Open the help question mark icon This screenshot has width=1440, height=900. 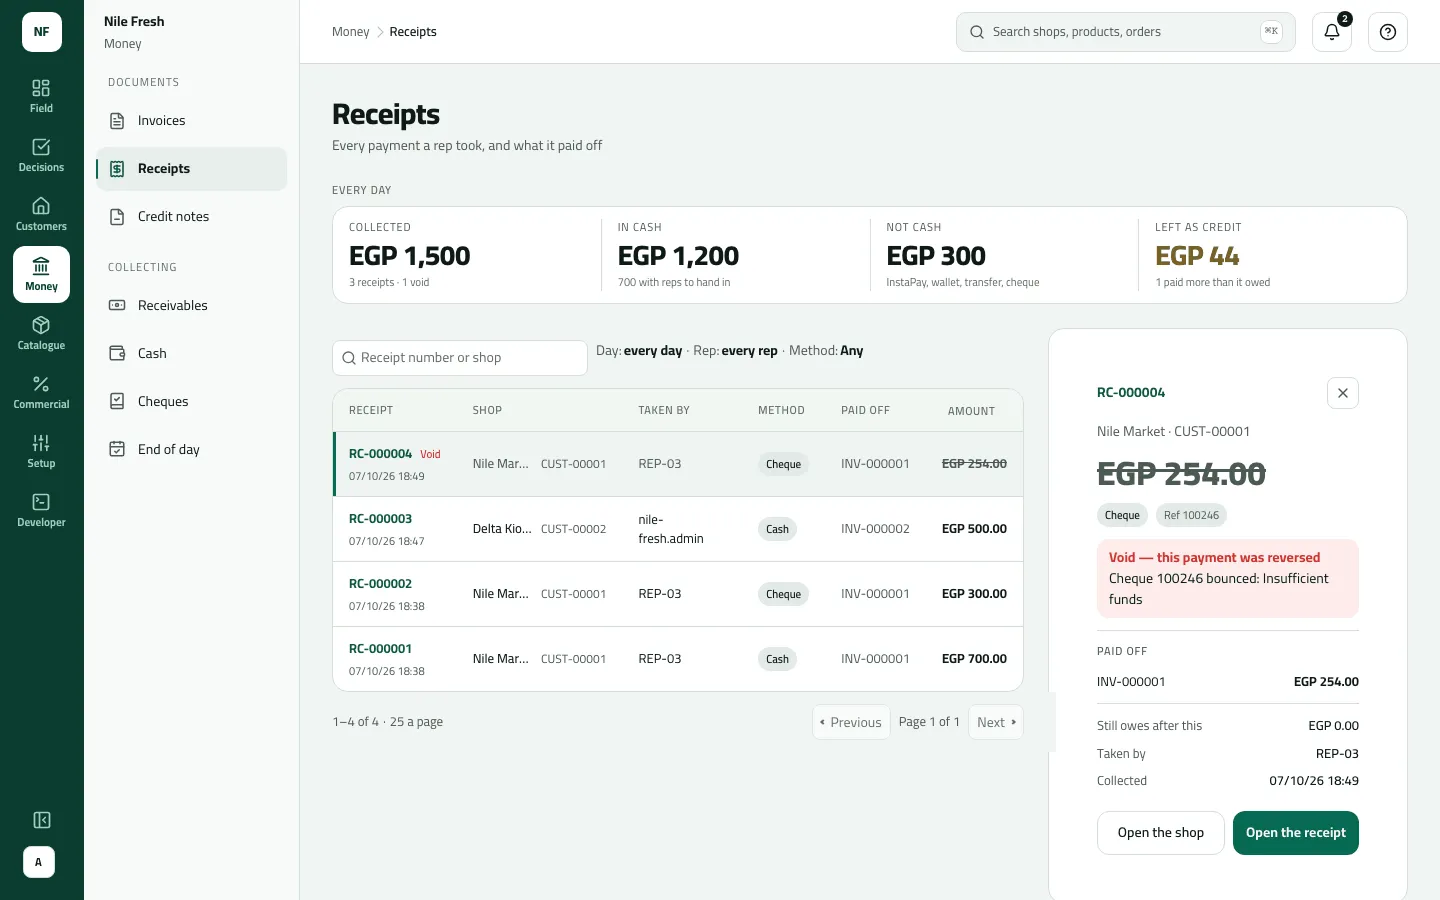(x=1388, y=32)
